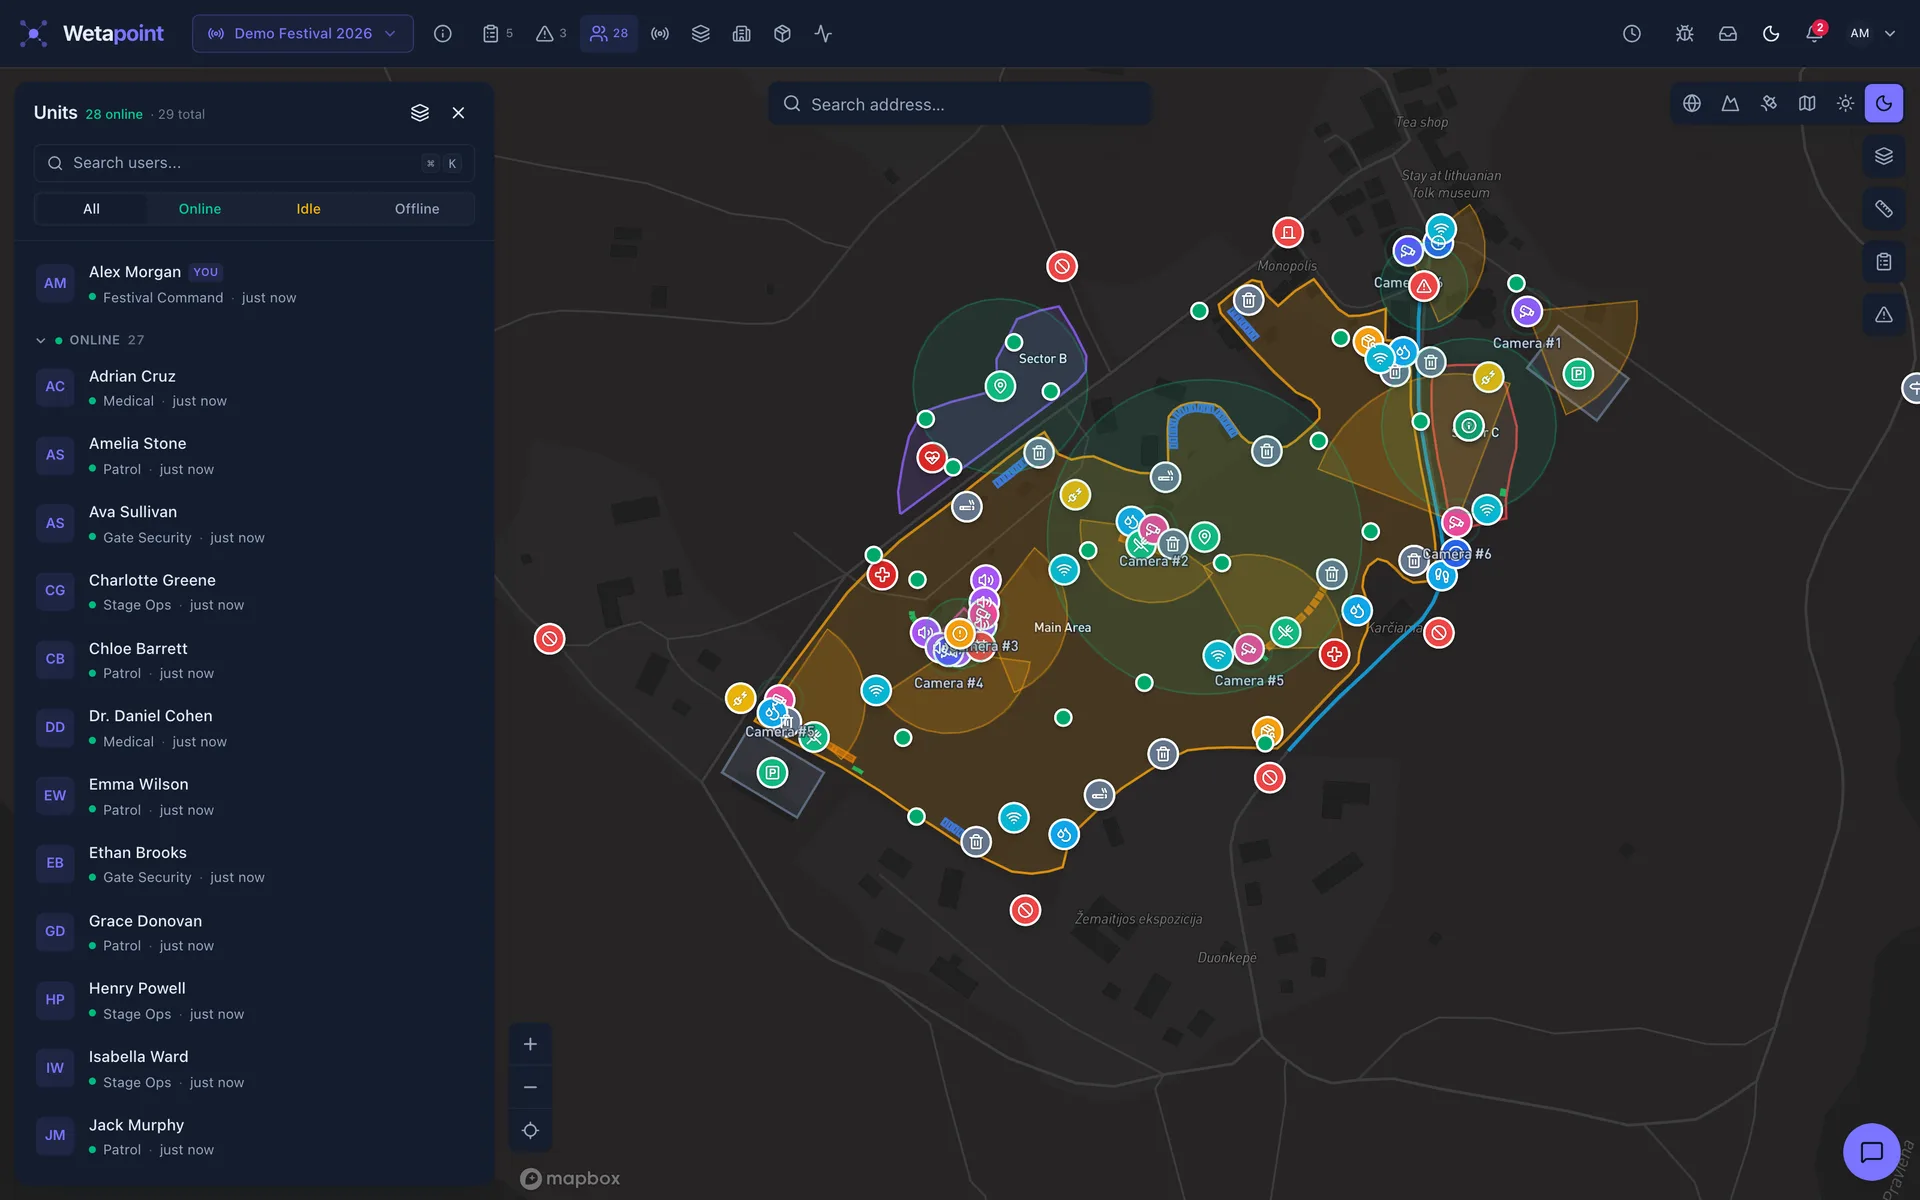Switch to satellite map style
Image resolution: width=1920 pixels, height=1200 pixels.
1769,103
